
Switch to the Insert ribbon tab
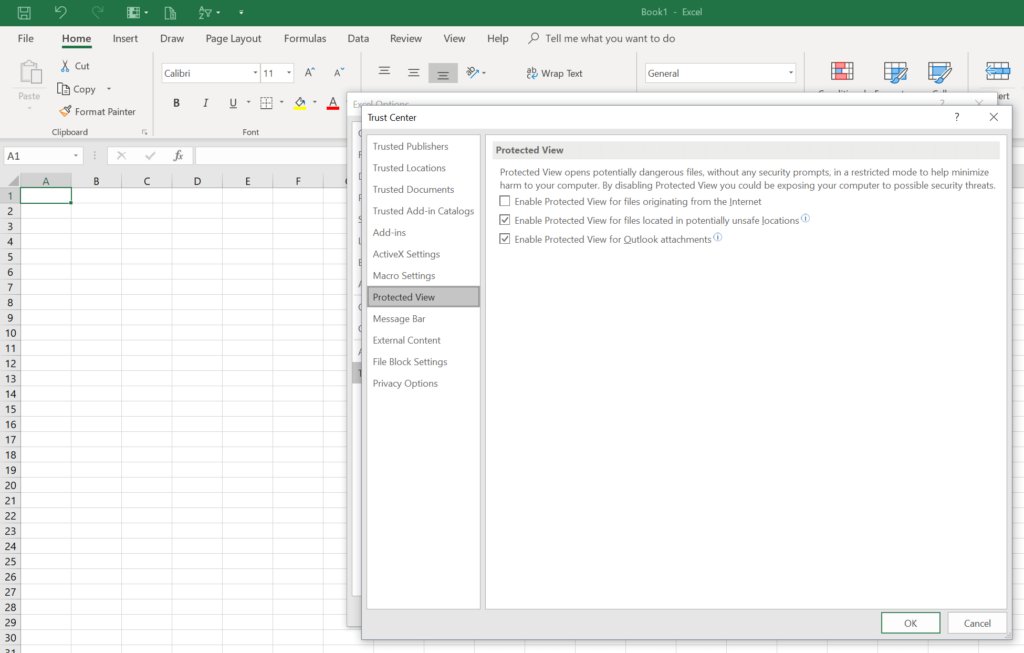pyautogui.click(x=125, y=39)
